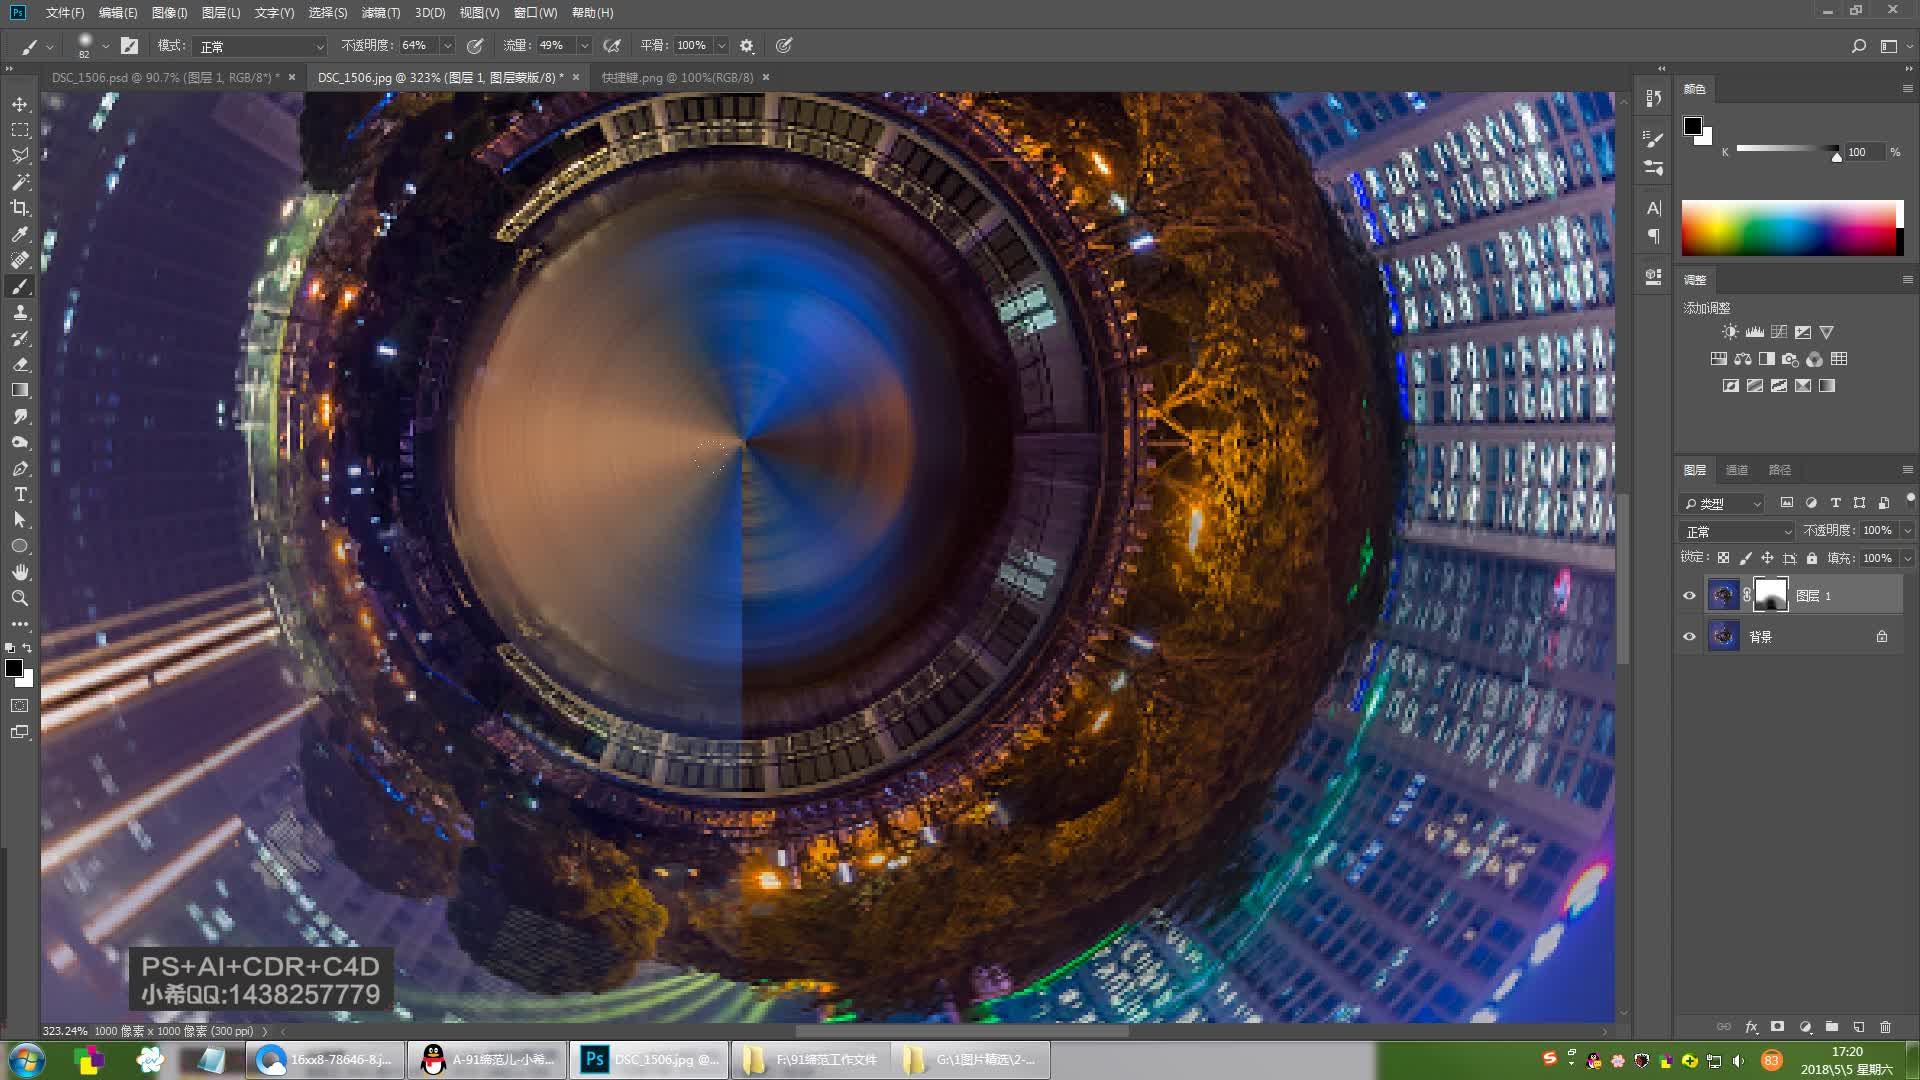Select the Hand tool
1920x1080 pixels.
coord(20,572)
